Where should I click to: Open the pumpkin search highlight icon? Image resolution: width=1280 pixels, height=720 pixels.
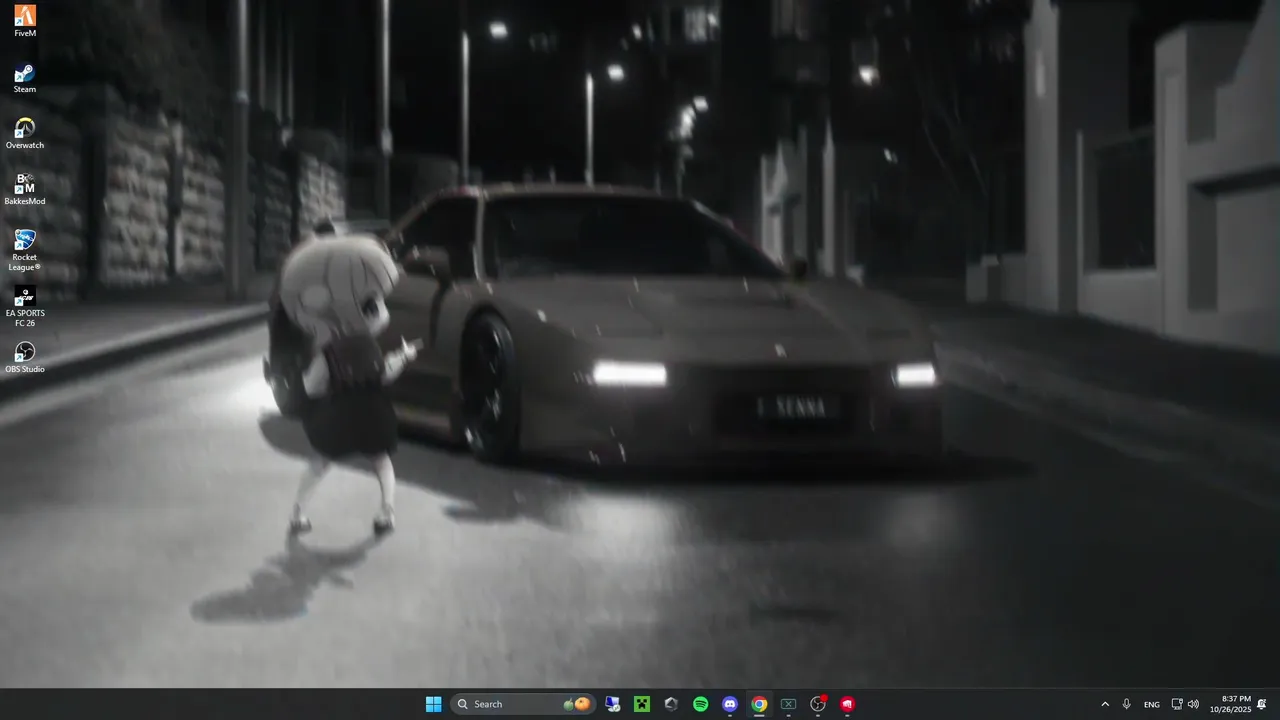(x=576, y=704)
